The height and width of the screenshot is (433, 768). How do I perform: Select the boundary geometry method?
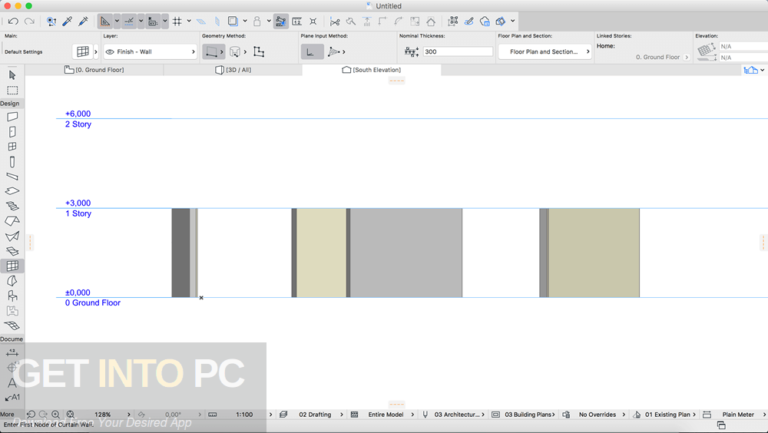[x=212, y=51]
